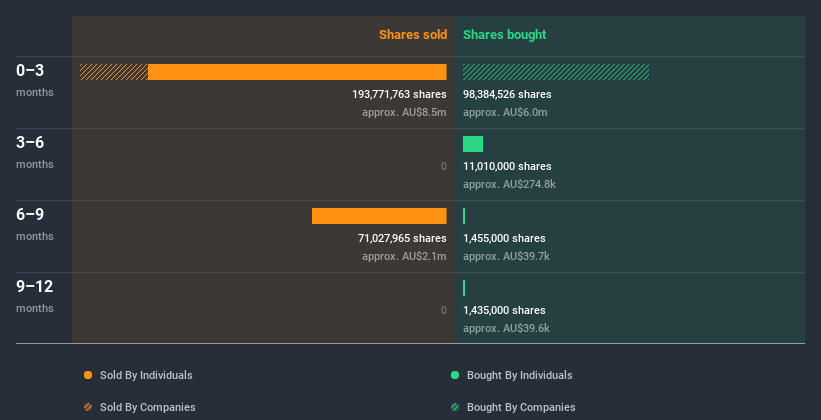Click the hatched orange companies sold bar segment

coord(114,72)
